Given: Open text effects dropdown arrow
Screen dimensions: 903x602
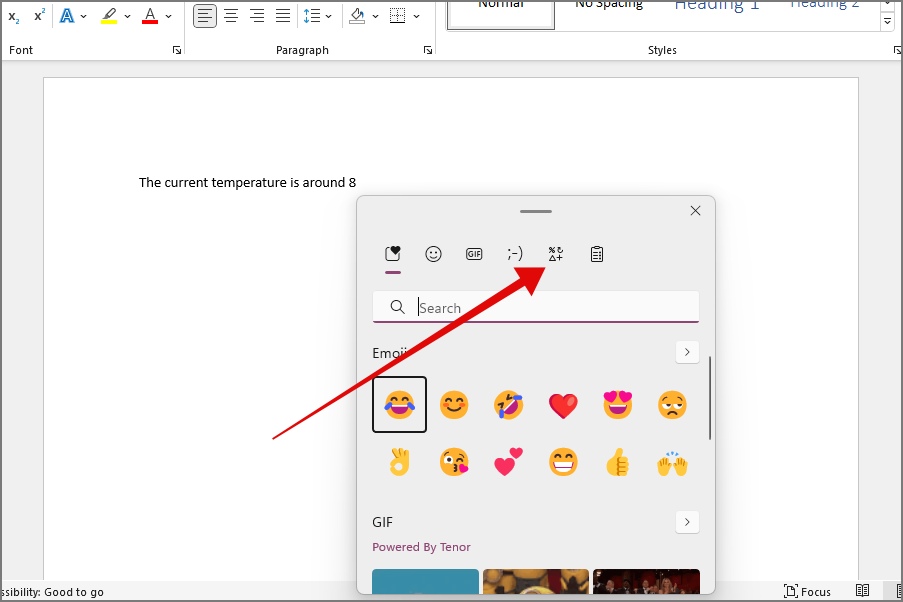Looking at the screenshot, I should pos(84,16).
